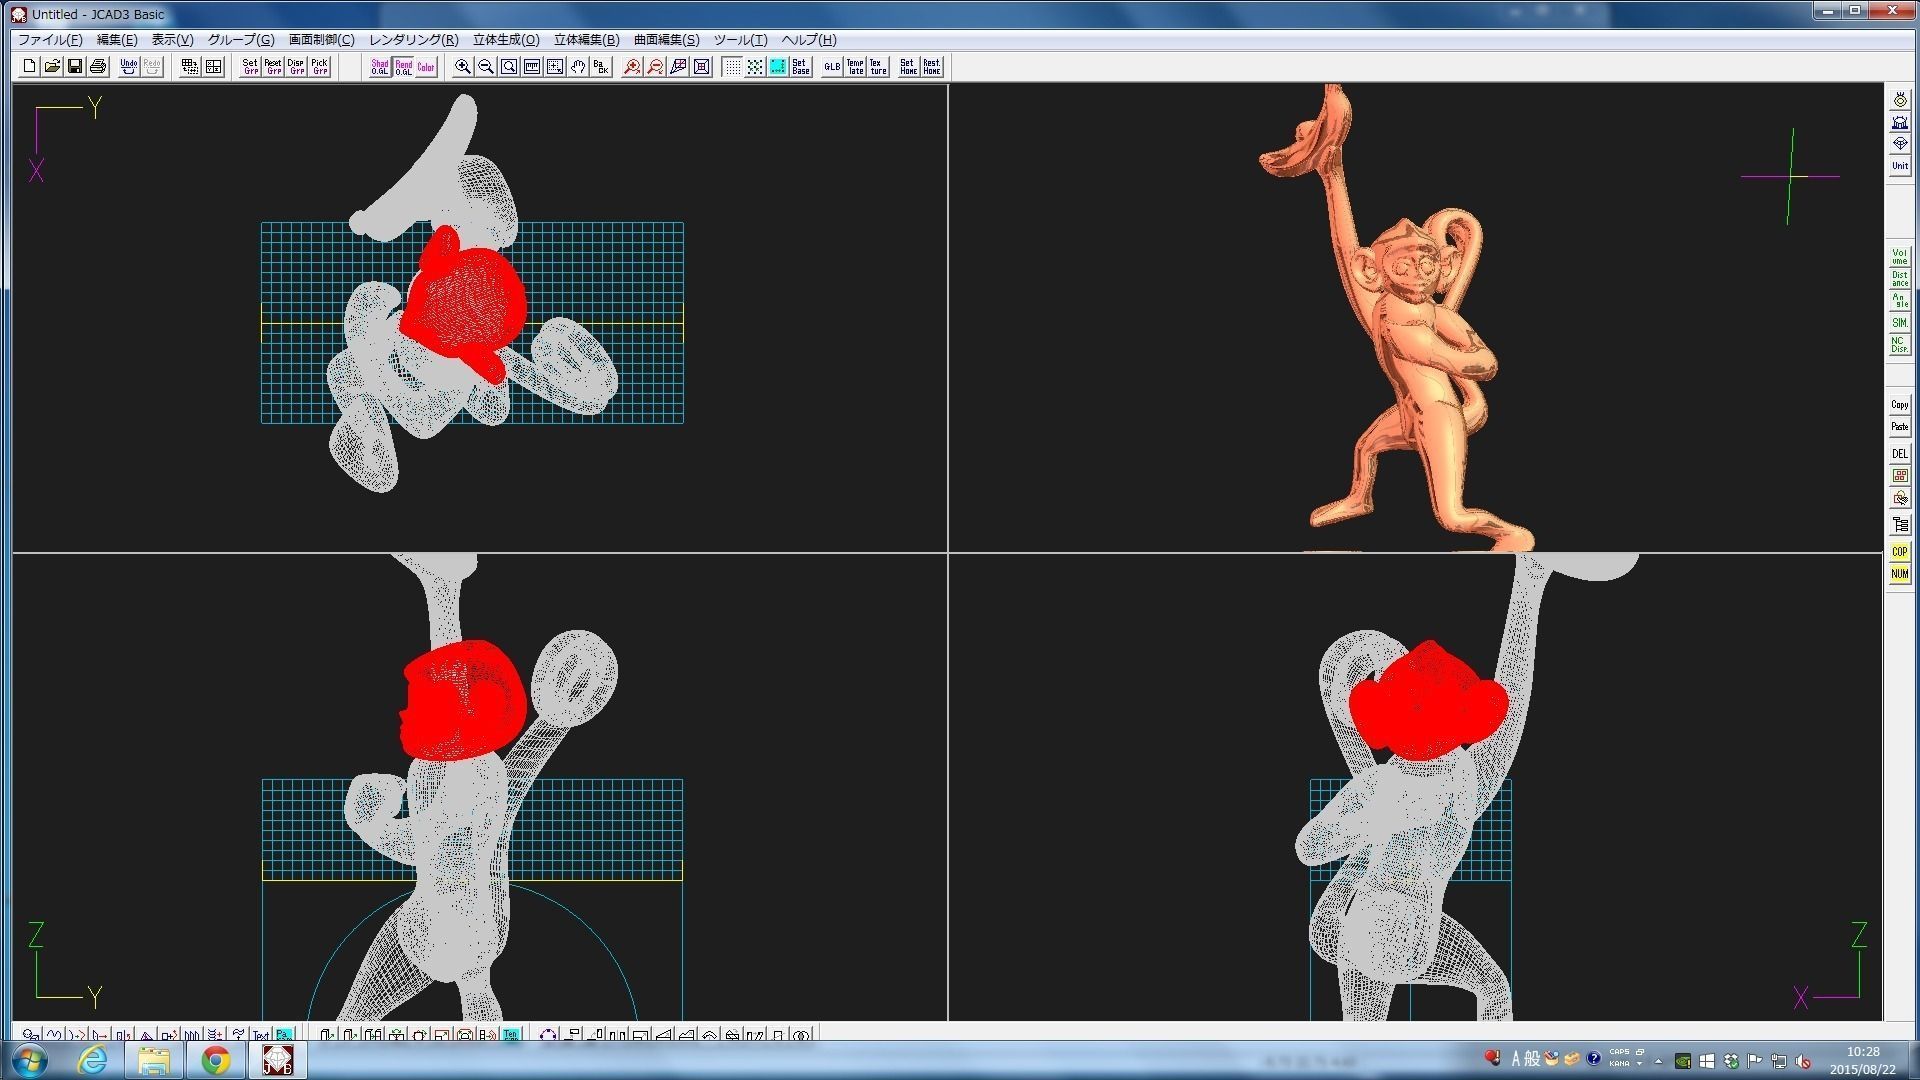This screenshot has height=1080, width=1920.
Task: Click the DEL delete button
Action: pos(1899,454)
